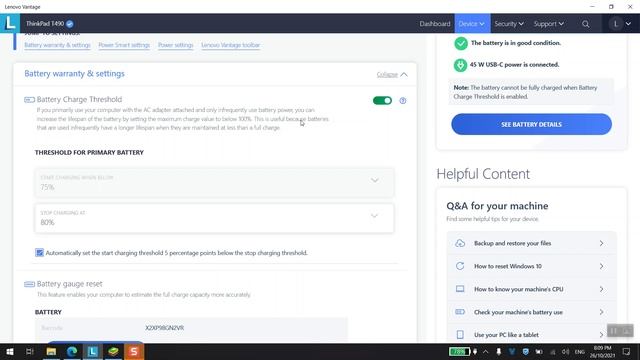Open How to reset Windows 10
The image size is (640, 360).
click(x=531, y=266)
